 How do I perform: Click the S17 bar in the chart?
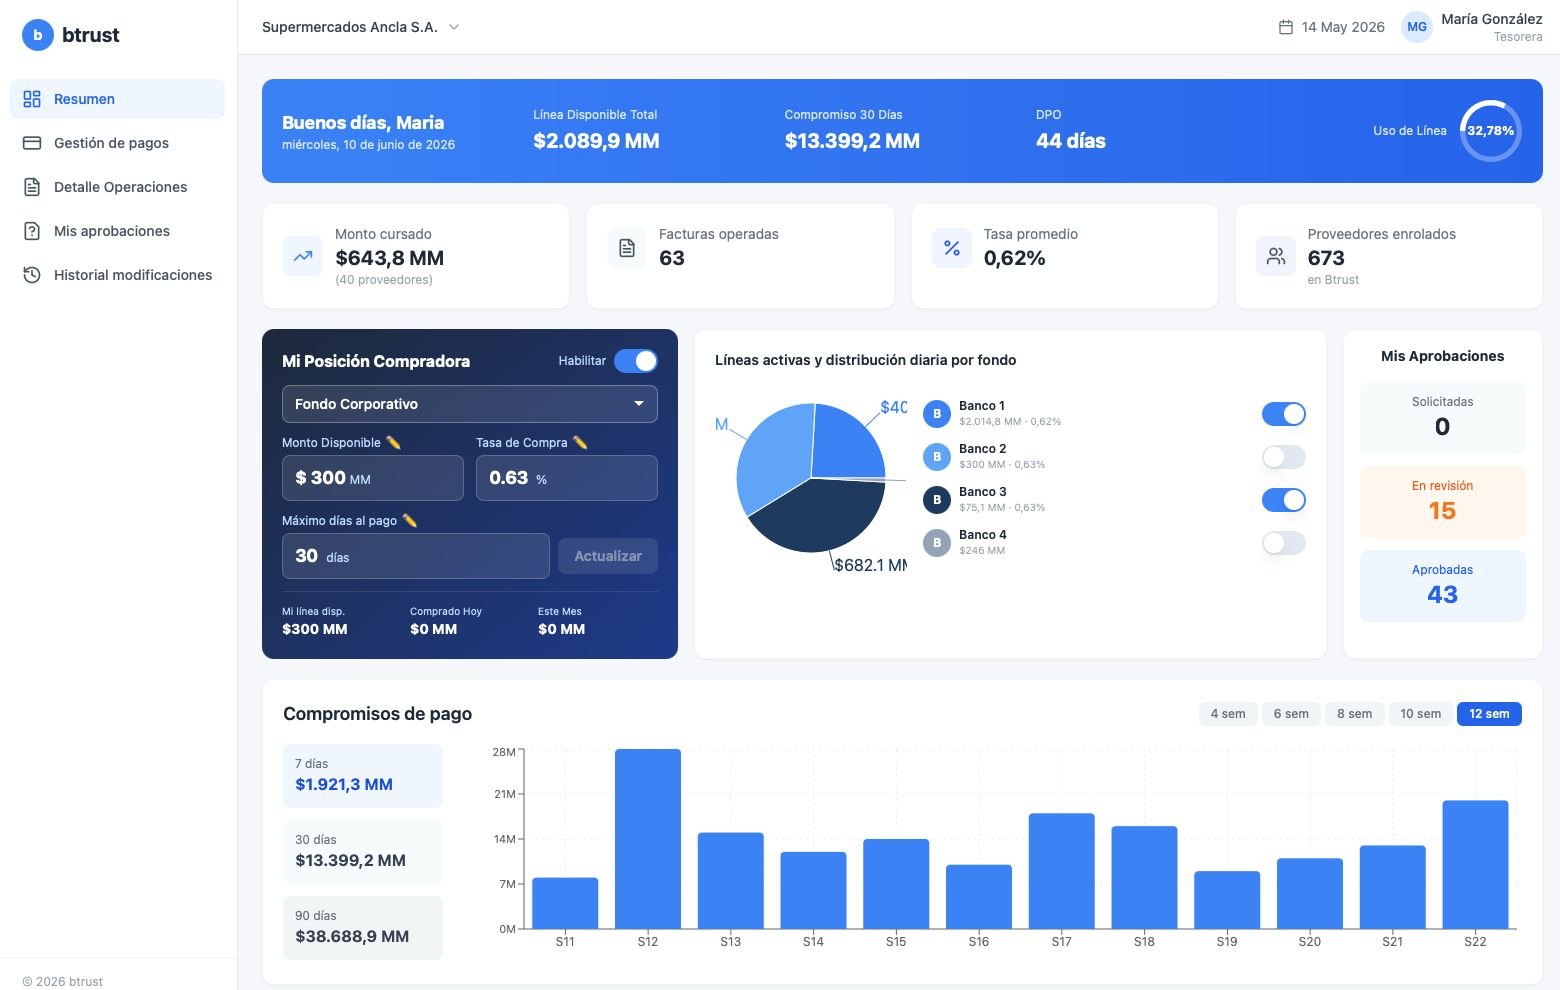point(1062,871)
